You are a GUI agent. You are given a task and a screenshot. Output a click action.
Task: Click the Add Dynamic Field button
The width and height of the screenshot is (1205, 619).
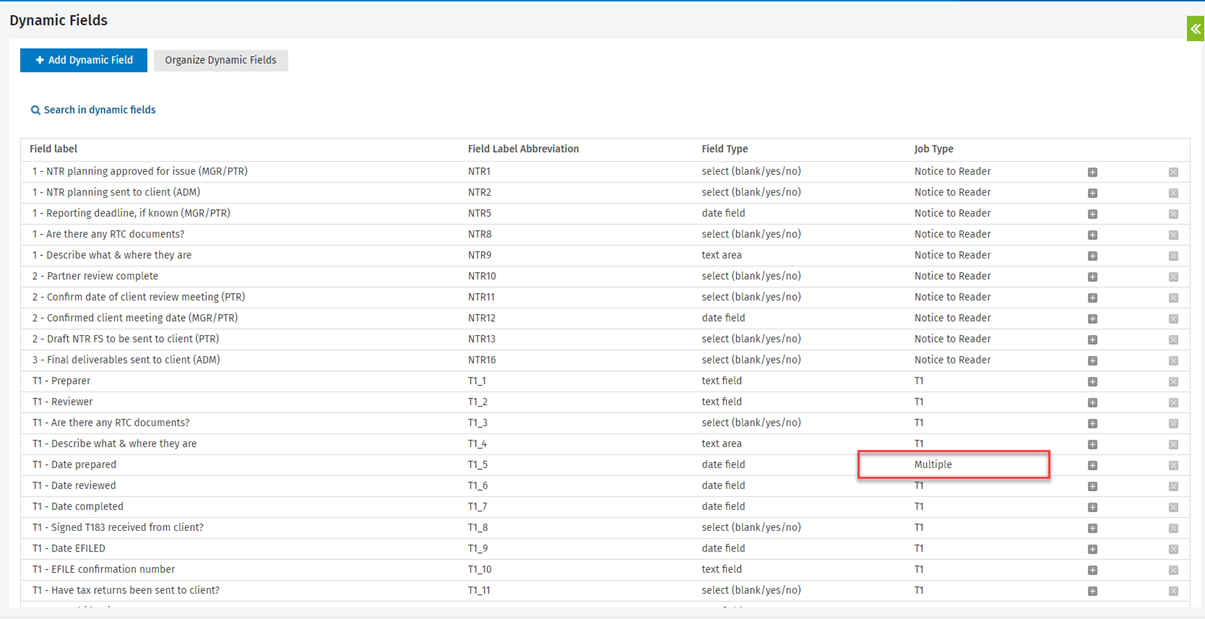point(84,60)
